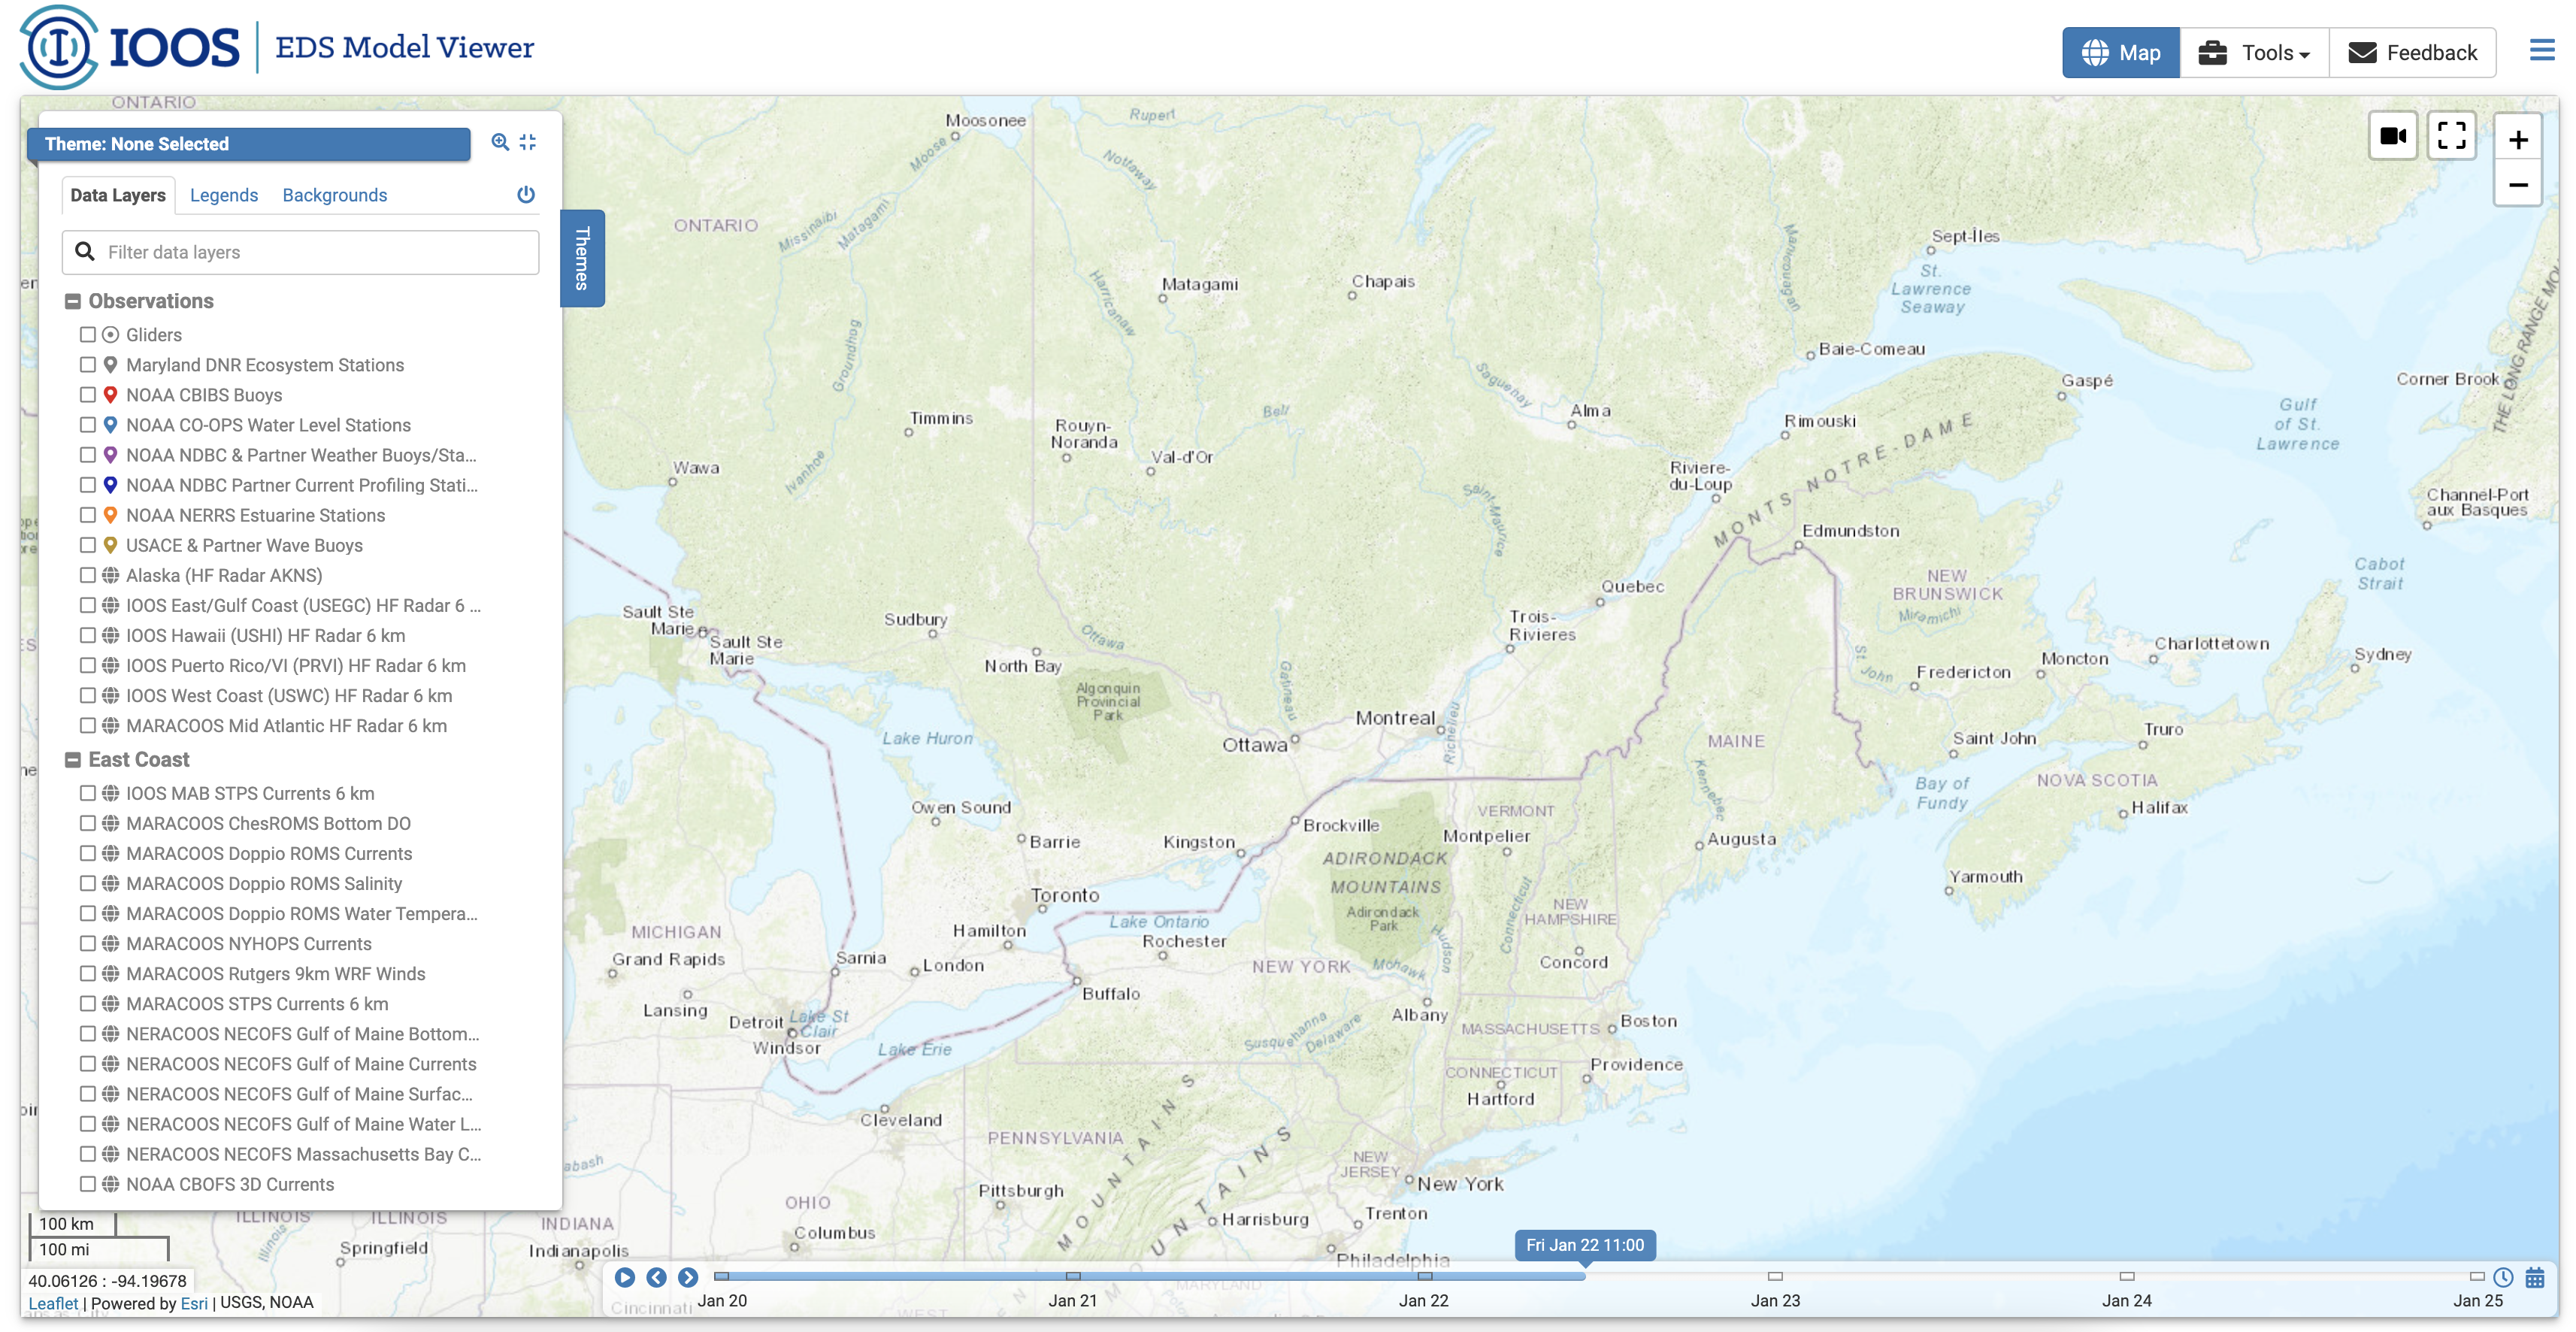Step timeline forward one frame
The width and height of the screenshot is (2576, 1332).
(x=688, y=1277)
